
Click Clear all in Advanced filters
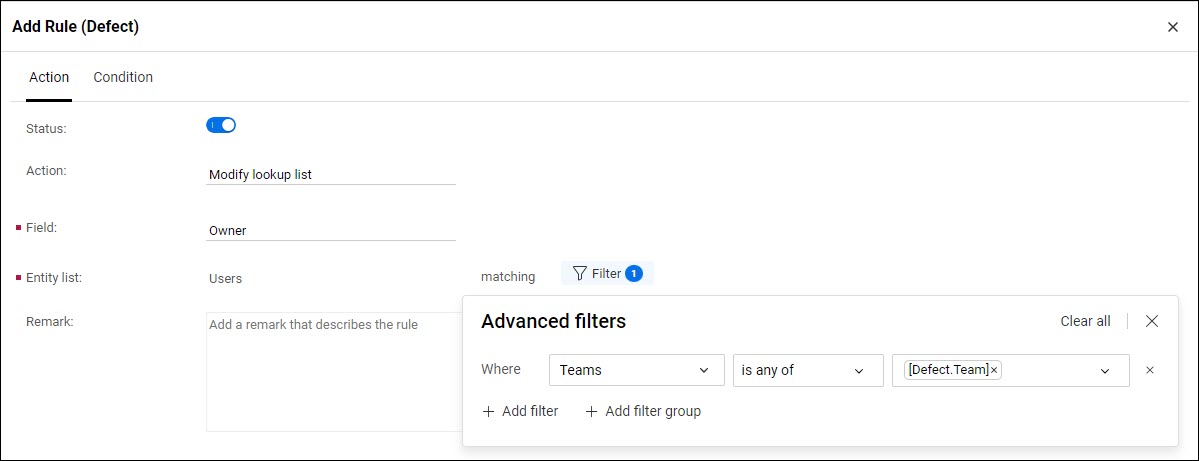click(x=1085, y=321)
